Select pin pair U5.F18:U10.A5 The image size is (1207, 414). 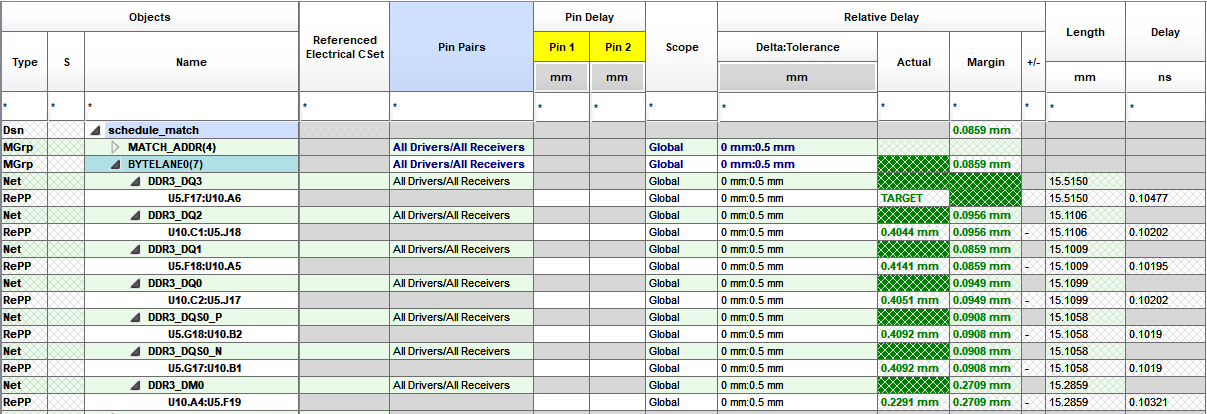pos(204,266)
